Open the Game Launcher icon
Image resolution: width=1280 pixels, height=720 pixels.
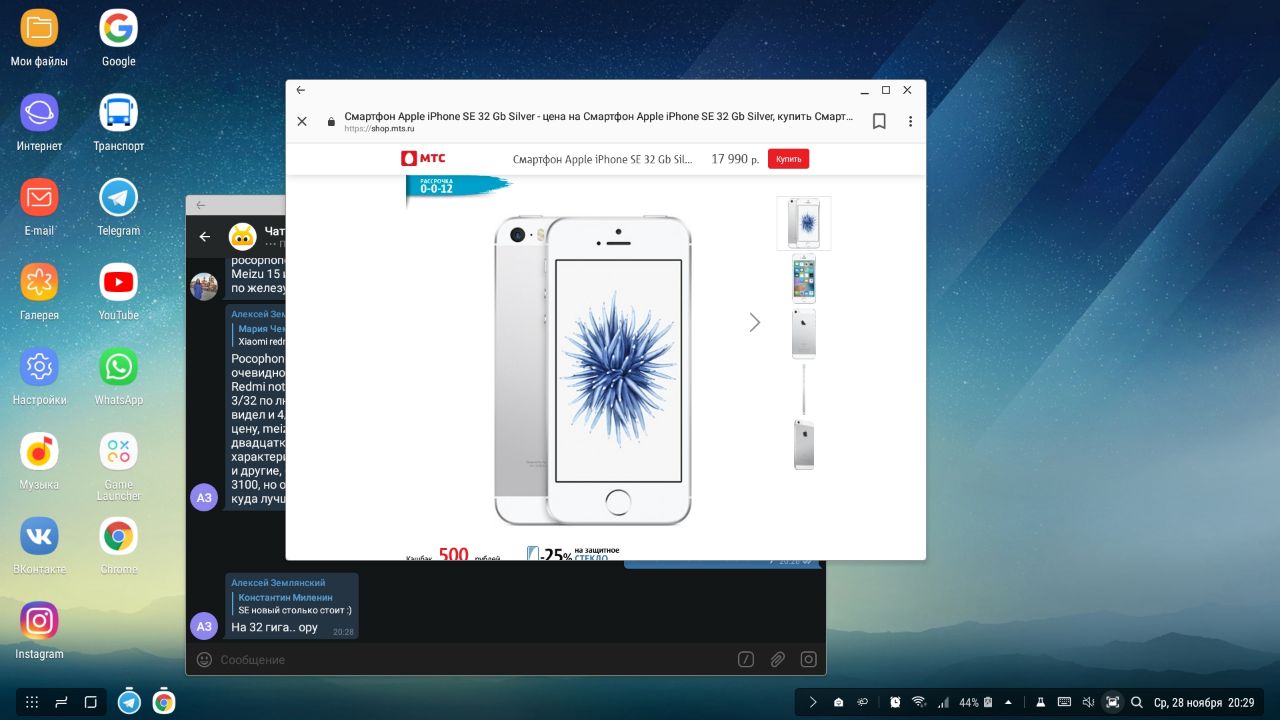(x=118, y=465)
